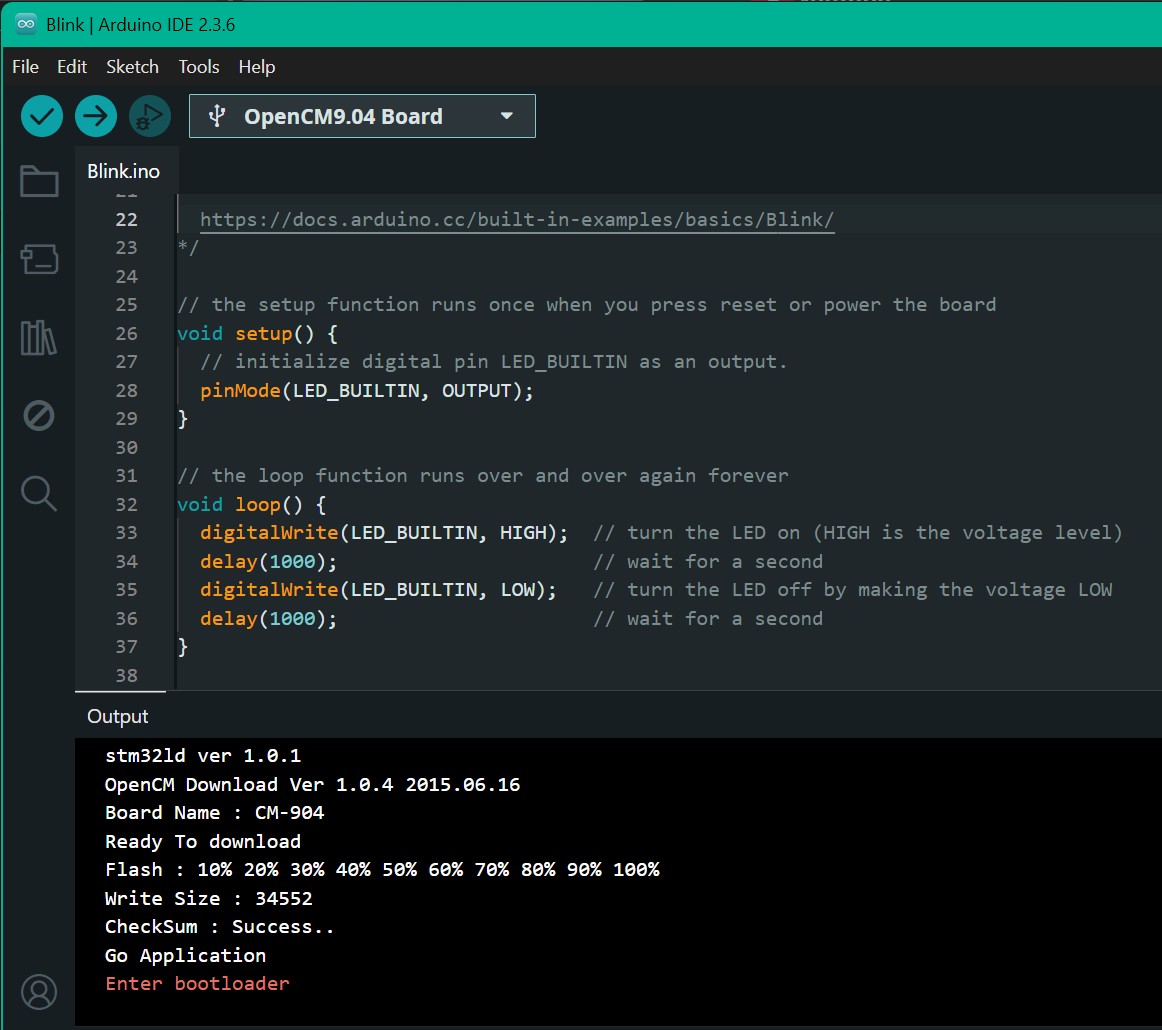Open the Tools menu
1162x1030 pixels.
click(199, 67)
